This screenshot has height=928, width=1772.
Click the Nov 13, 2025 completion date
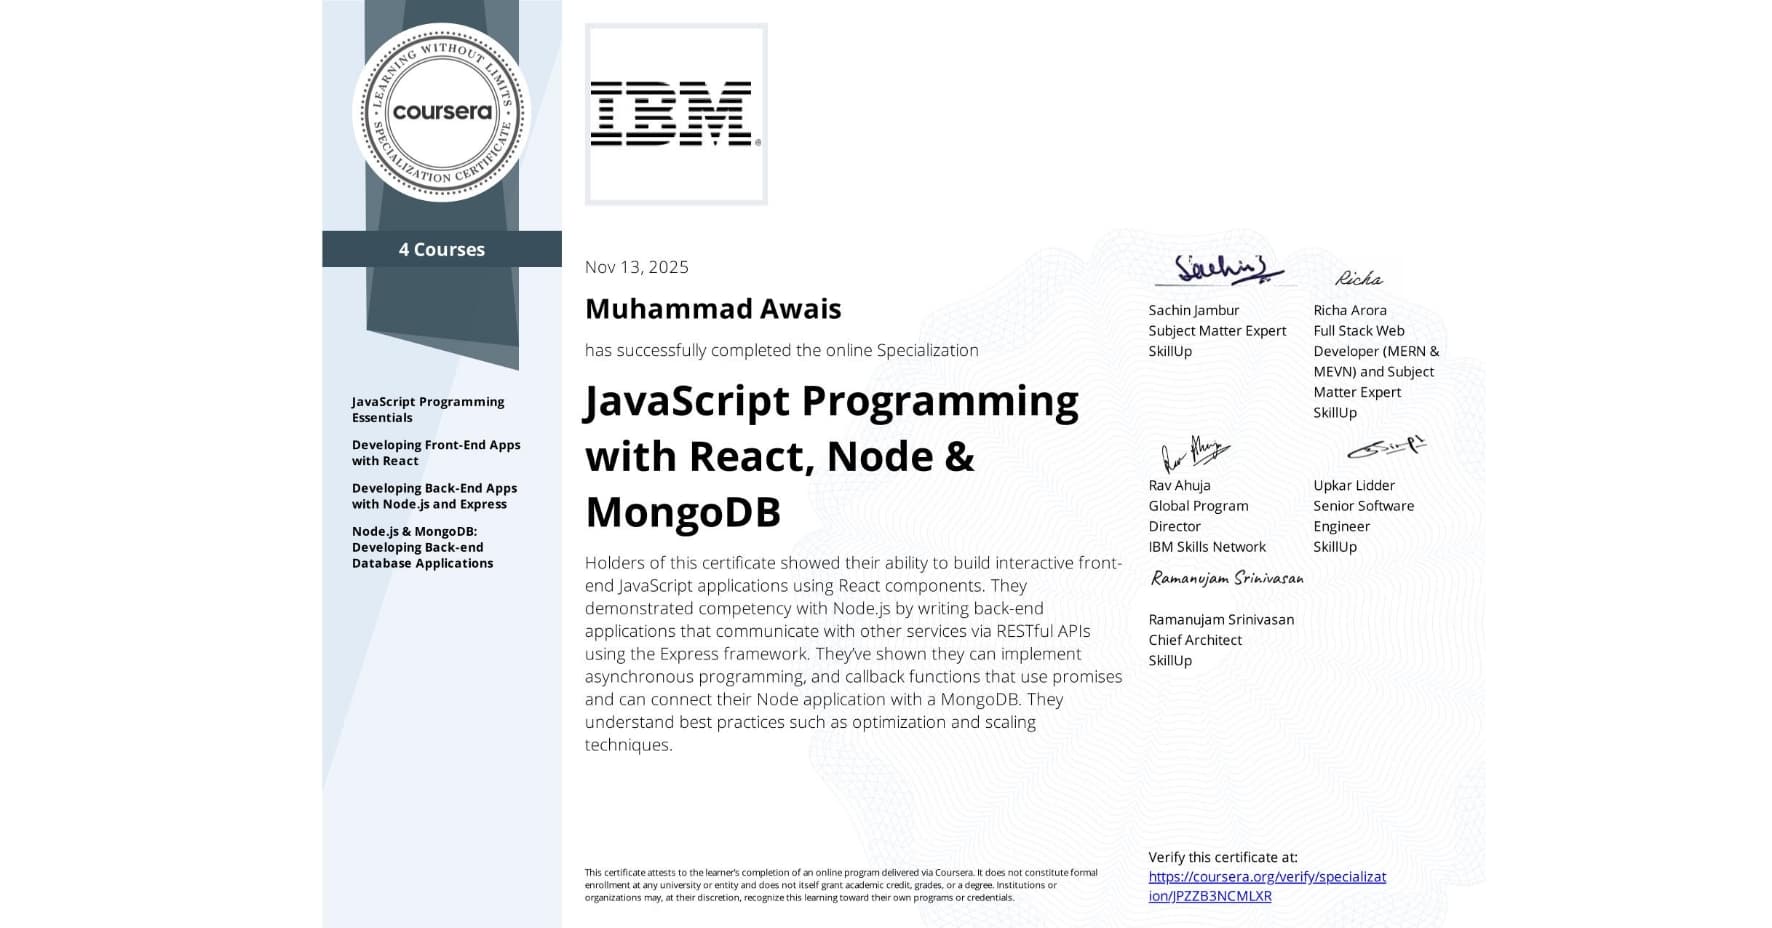637,267
